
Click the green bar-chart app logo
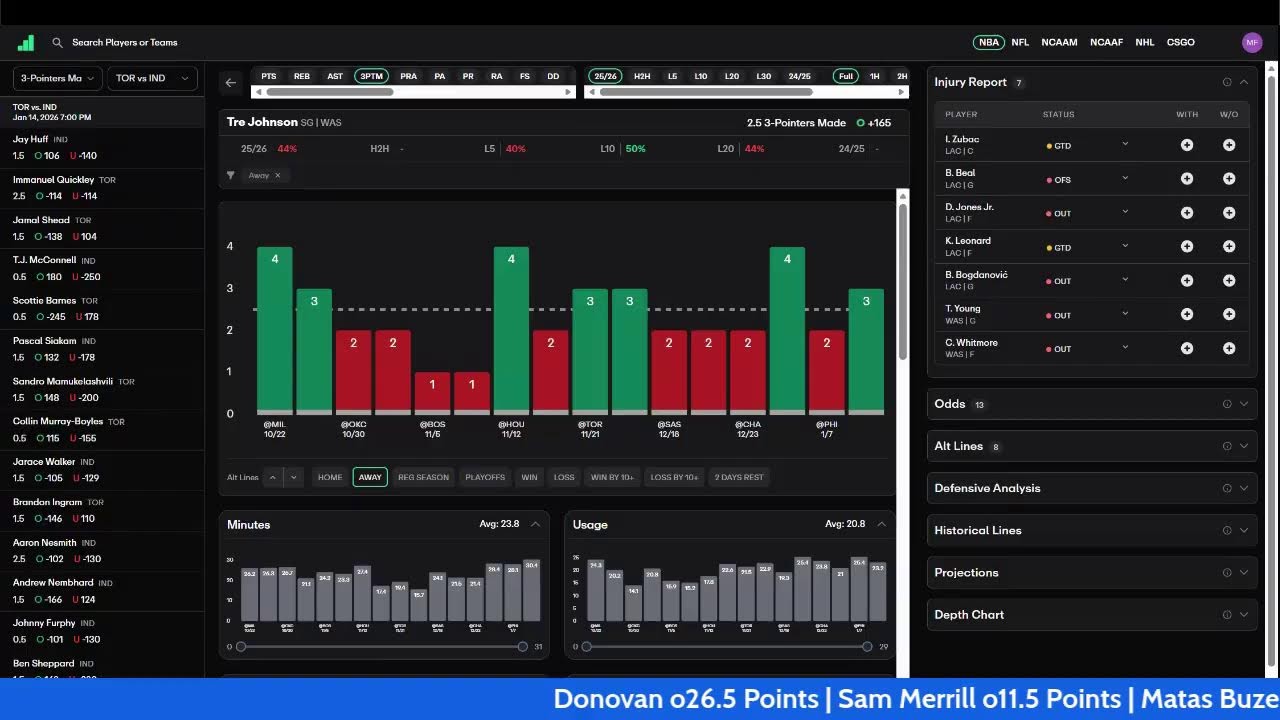click(x=26, y=43)
